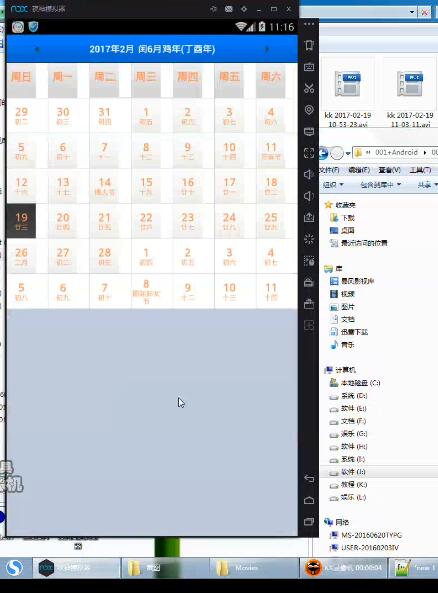Screen dimensions: 438x593
Task: Open Nox settings gear in title bar
Action: point(244,9)
